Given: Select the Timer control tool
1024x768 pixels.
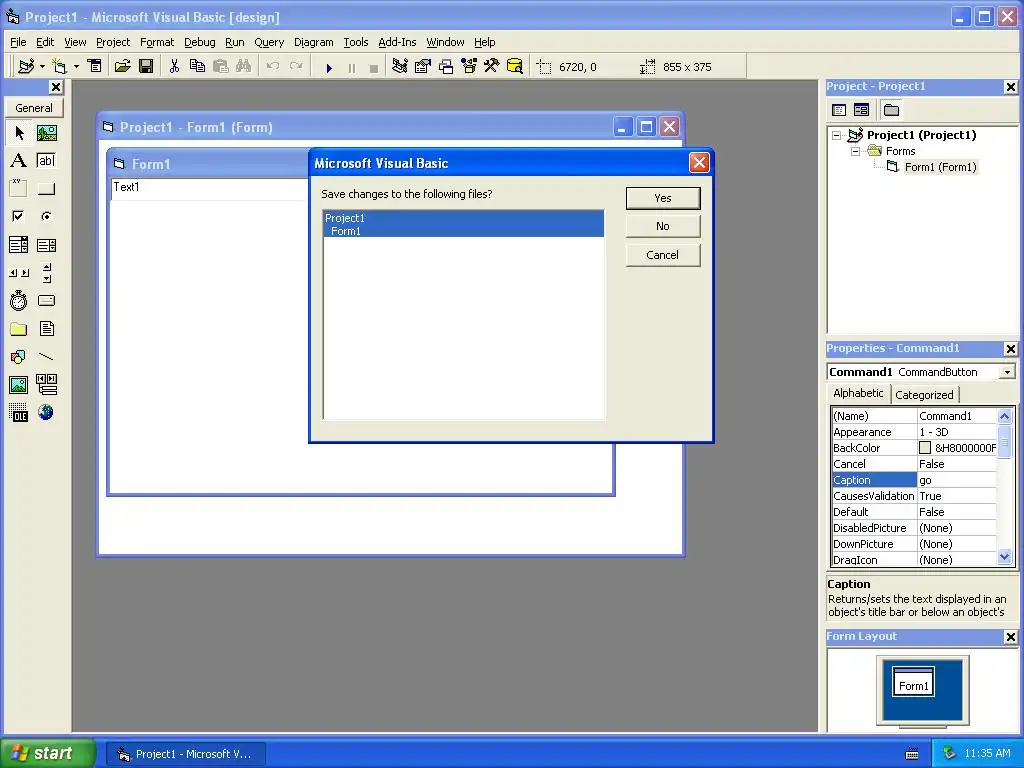Looking at the screenshot, I should tap(19, 300).
